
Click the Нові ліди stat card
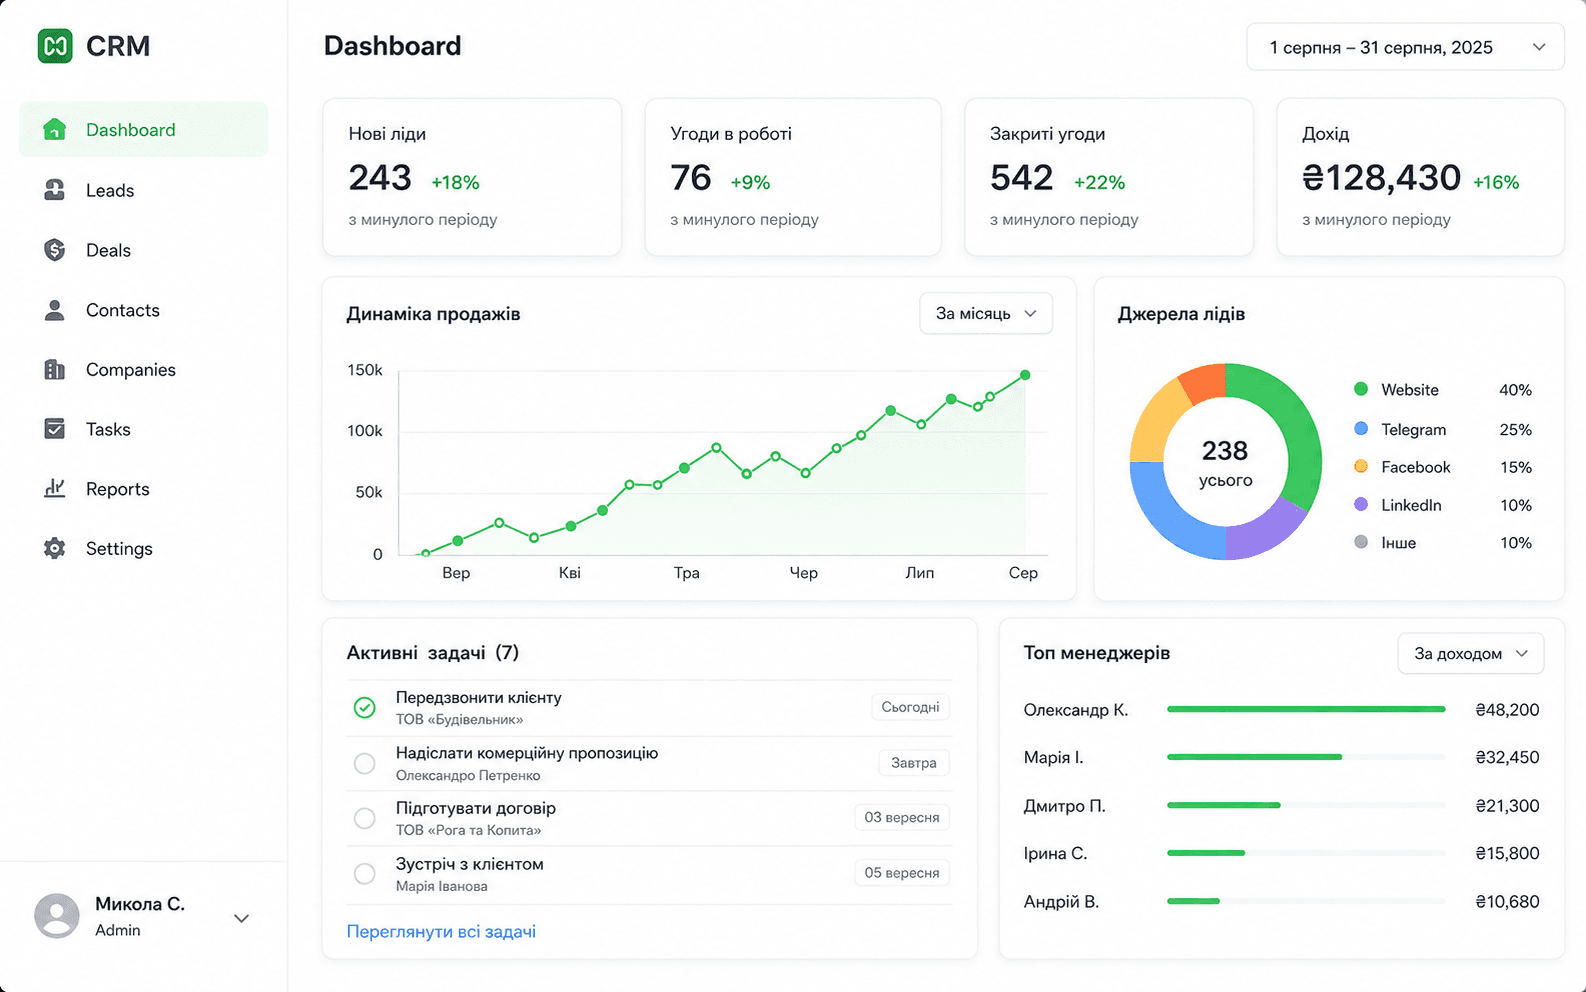point(472,177)
